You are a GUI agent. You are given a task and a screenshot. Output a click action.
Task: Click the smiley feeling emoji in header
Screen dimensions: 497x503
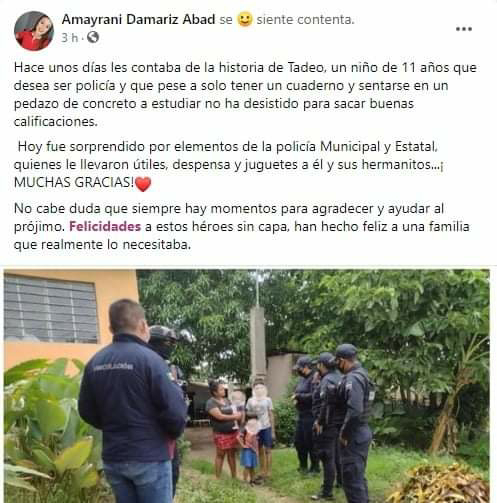244,19
